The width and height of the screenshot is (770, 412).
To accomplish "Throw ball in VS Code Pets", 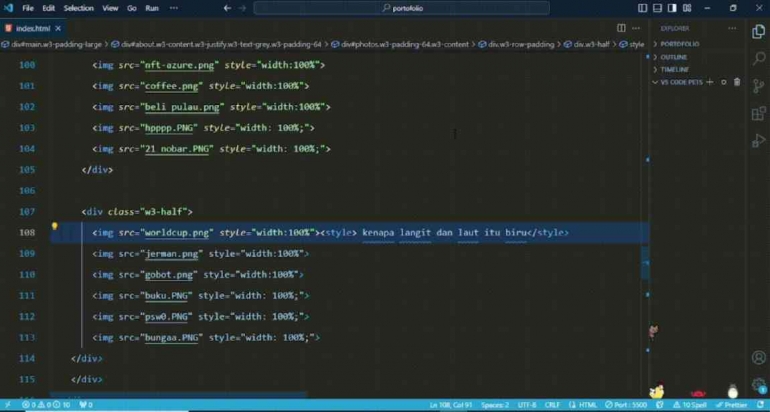I will click(x=723, y=82).
